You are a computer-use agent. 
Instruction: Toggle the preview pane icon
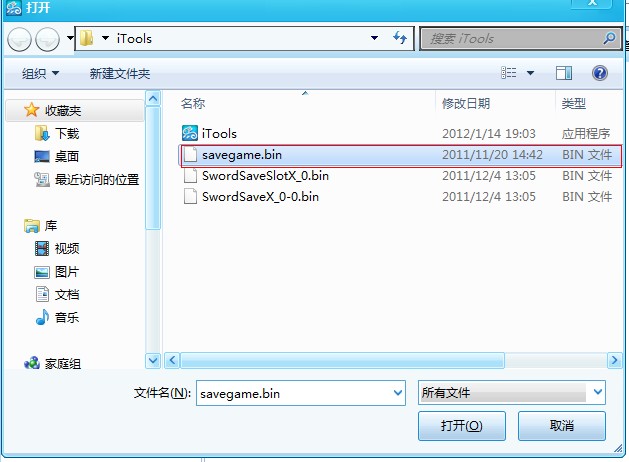coord(564,73)
